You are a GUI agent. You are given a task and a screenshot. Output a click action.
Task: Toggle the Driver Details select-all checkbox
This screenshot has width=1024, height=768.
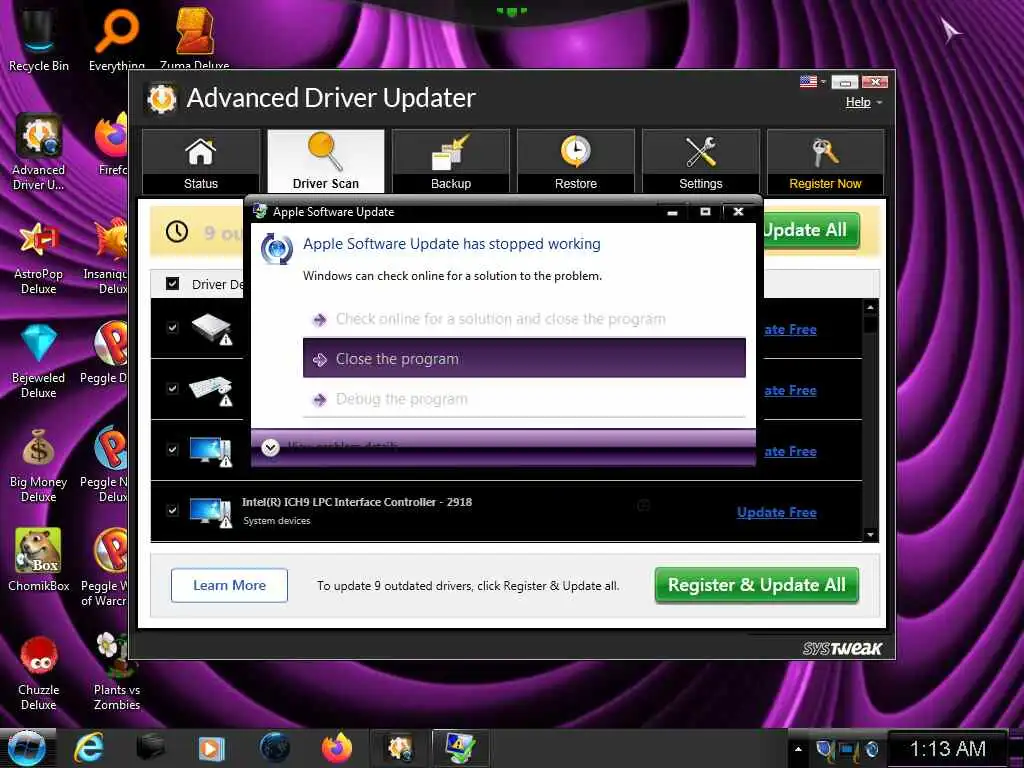point(172,283)
